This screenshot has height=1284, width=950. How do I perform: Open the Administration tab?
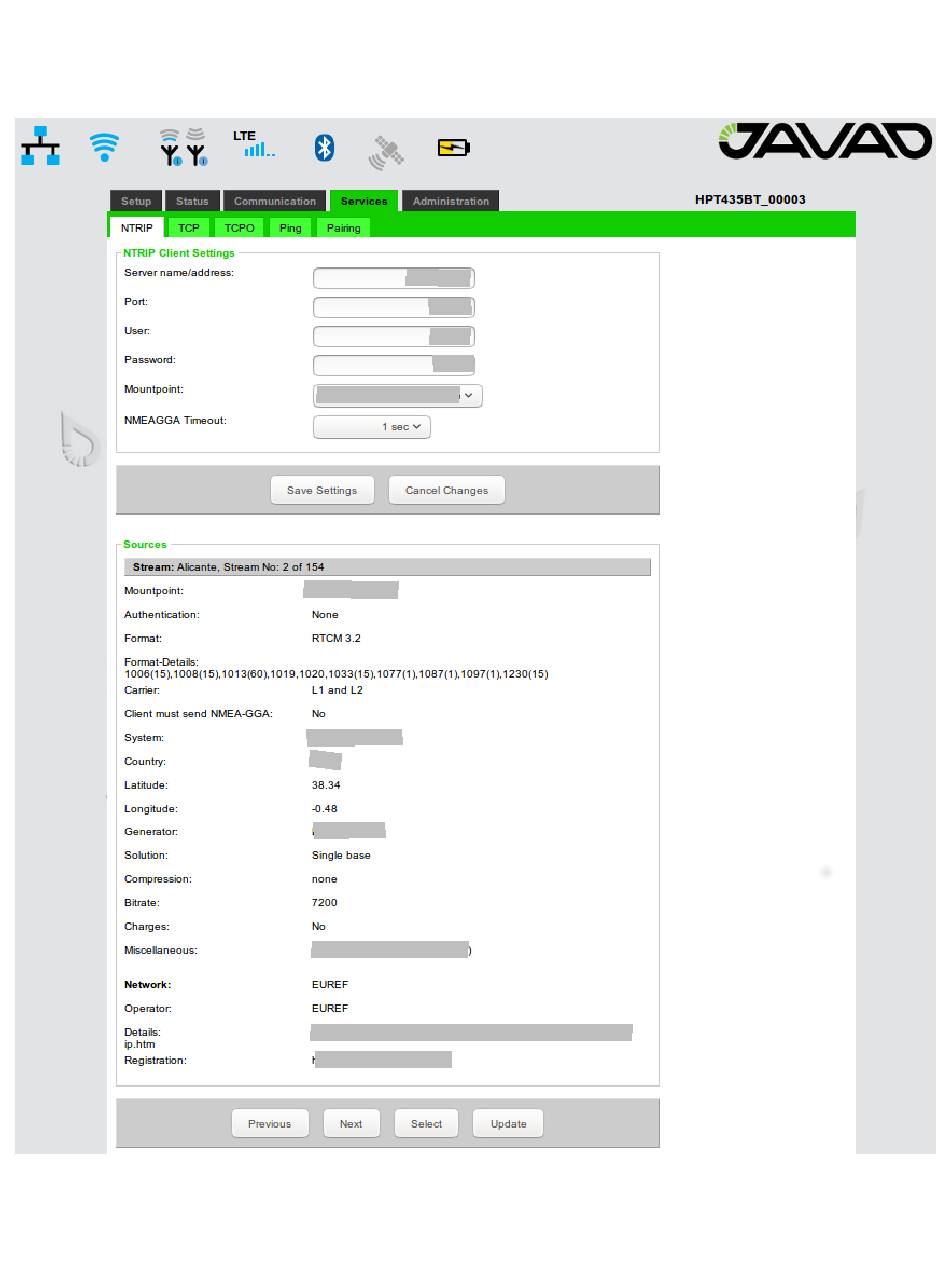pyautogui.click(x=451, y=201)
